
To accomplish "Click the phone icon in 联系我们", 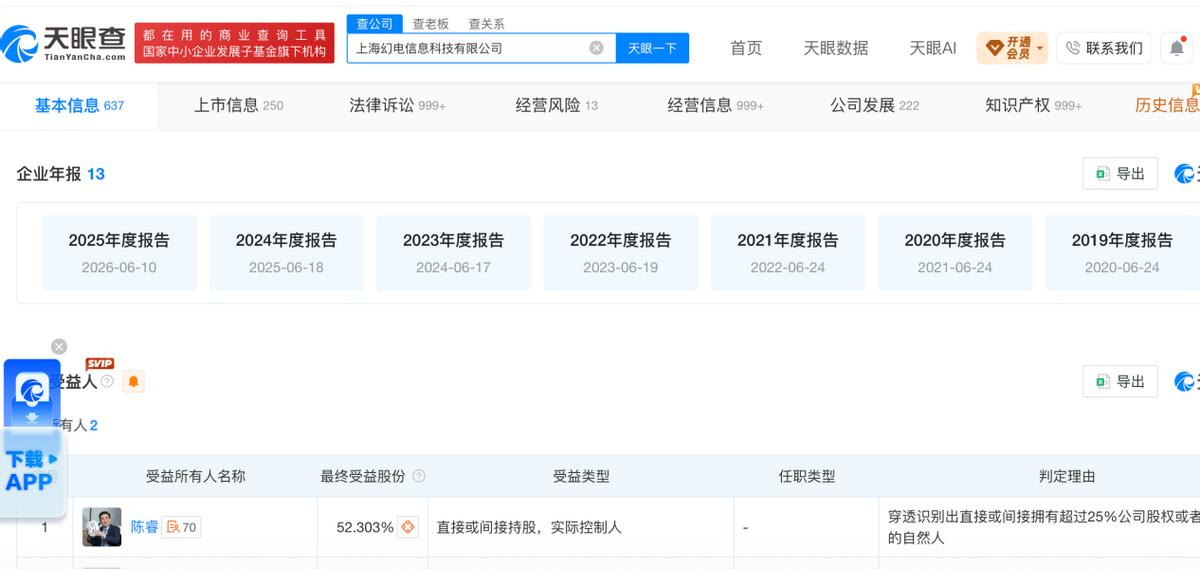I will (x=1073, y=48).
